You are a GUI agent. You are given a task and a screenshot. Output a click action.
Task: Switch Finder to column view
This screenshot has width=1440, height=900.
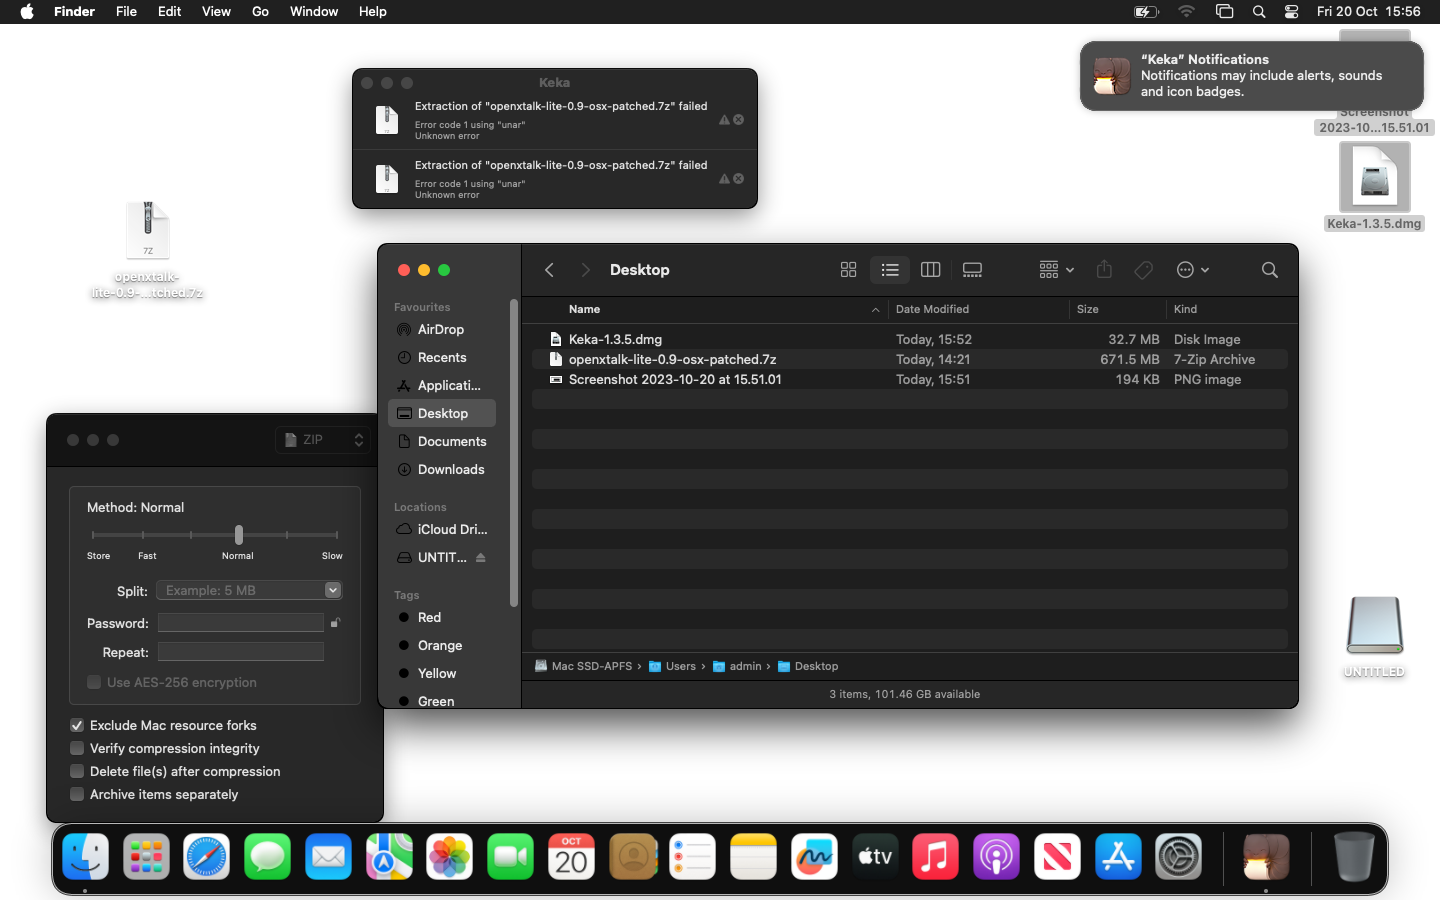(931, 270)
